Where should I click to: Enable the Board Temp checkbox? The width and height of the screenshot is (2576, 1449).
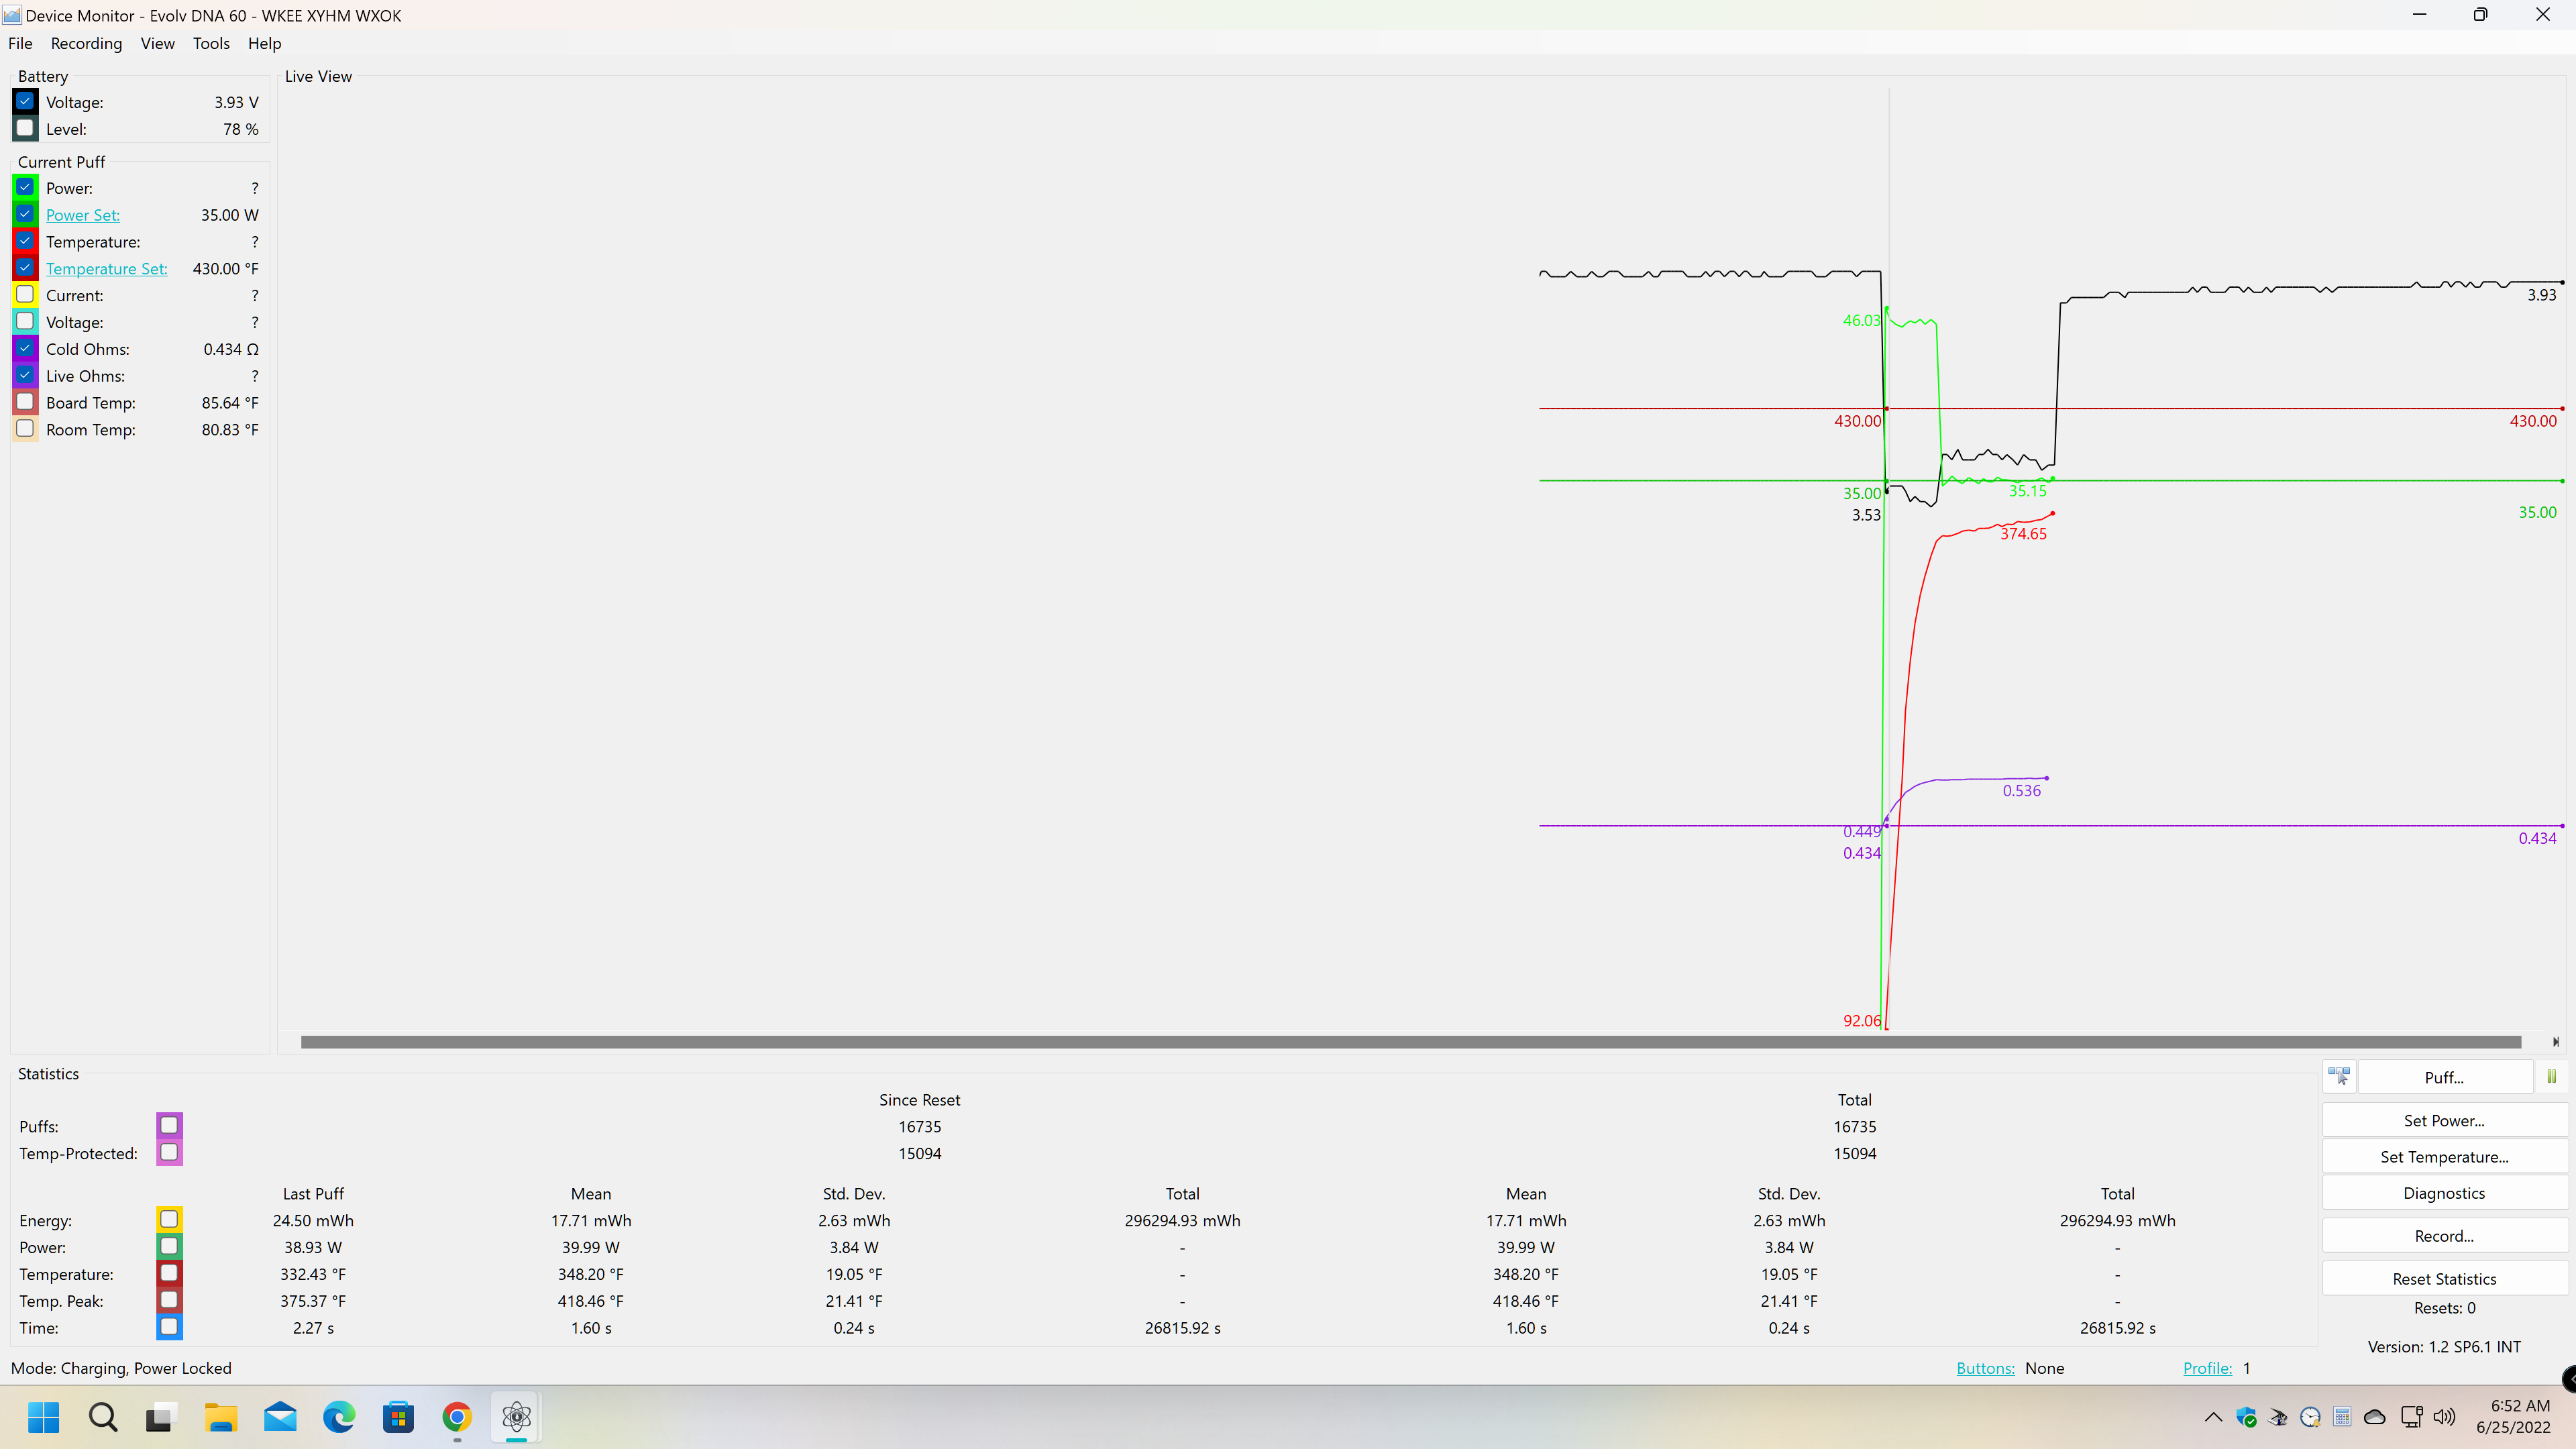pos(26,402)
